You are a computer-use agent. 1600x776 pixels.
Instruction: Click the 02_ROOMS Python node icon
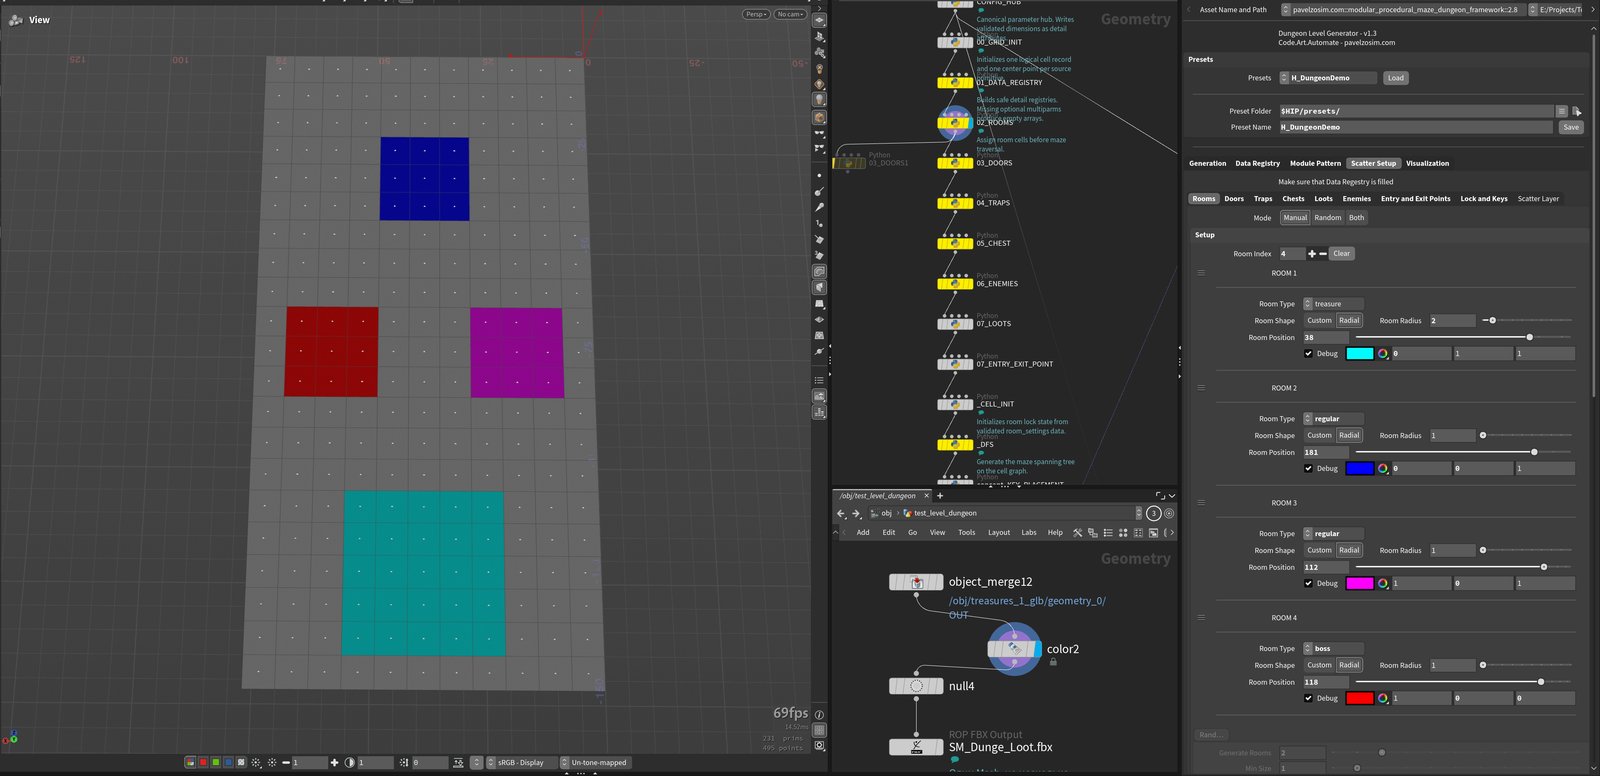click(955, 123)
